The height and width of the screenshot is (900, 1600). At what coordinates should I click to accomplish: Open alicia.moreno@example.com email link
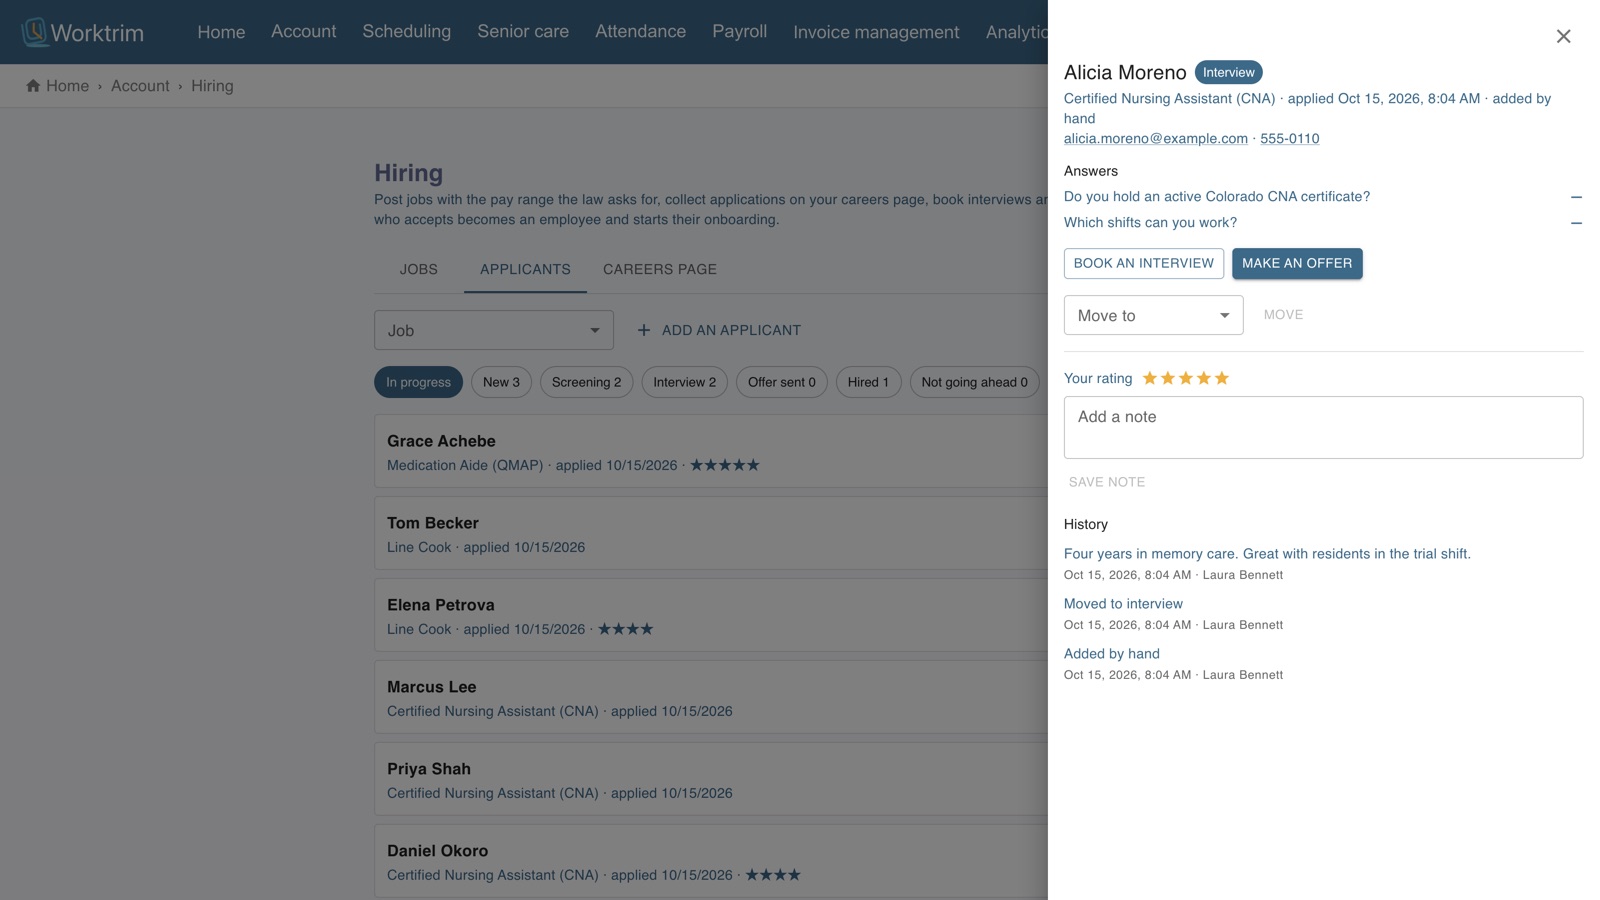click(x=1155, y=139)
